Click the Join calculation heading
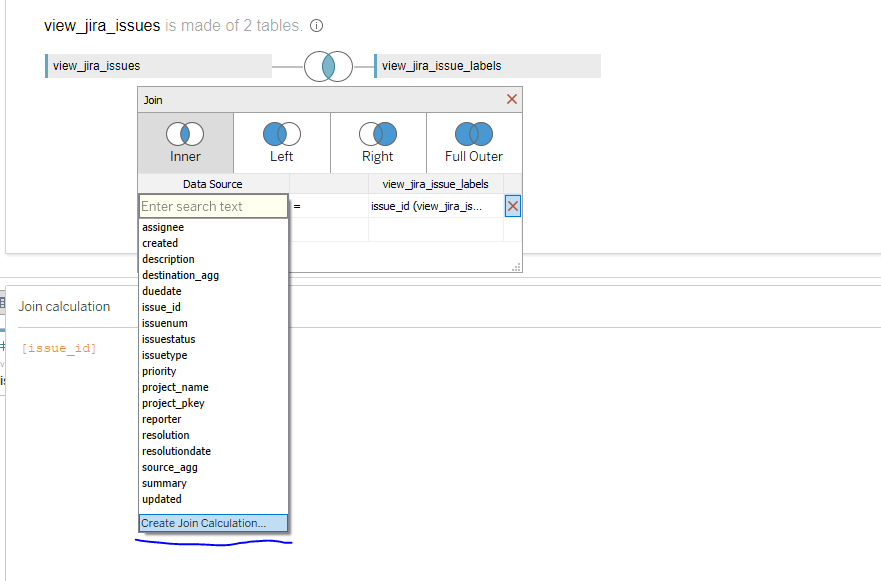Screen dimensions: 881x581 click(x=64, y=306)
